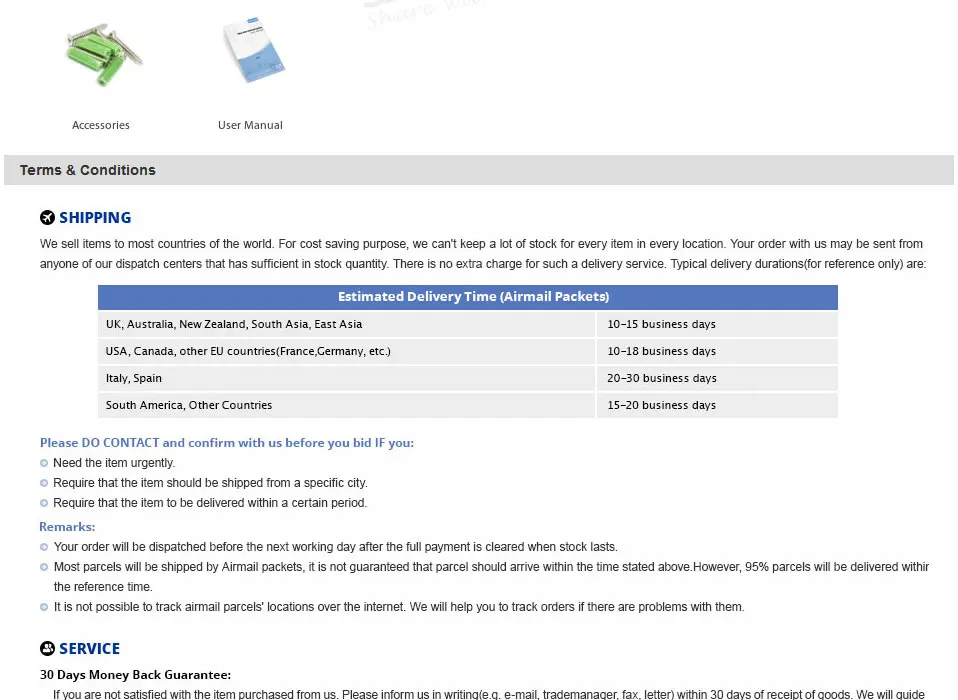
Task: Click 'Please DO CONTACT and confirm with us' heading
Action: click(x=227, y=443)
